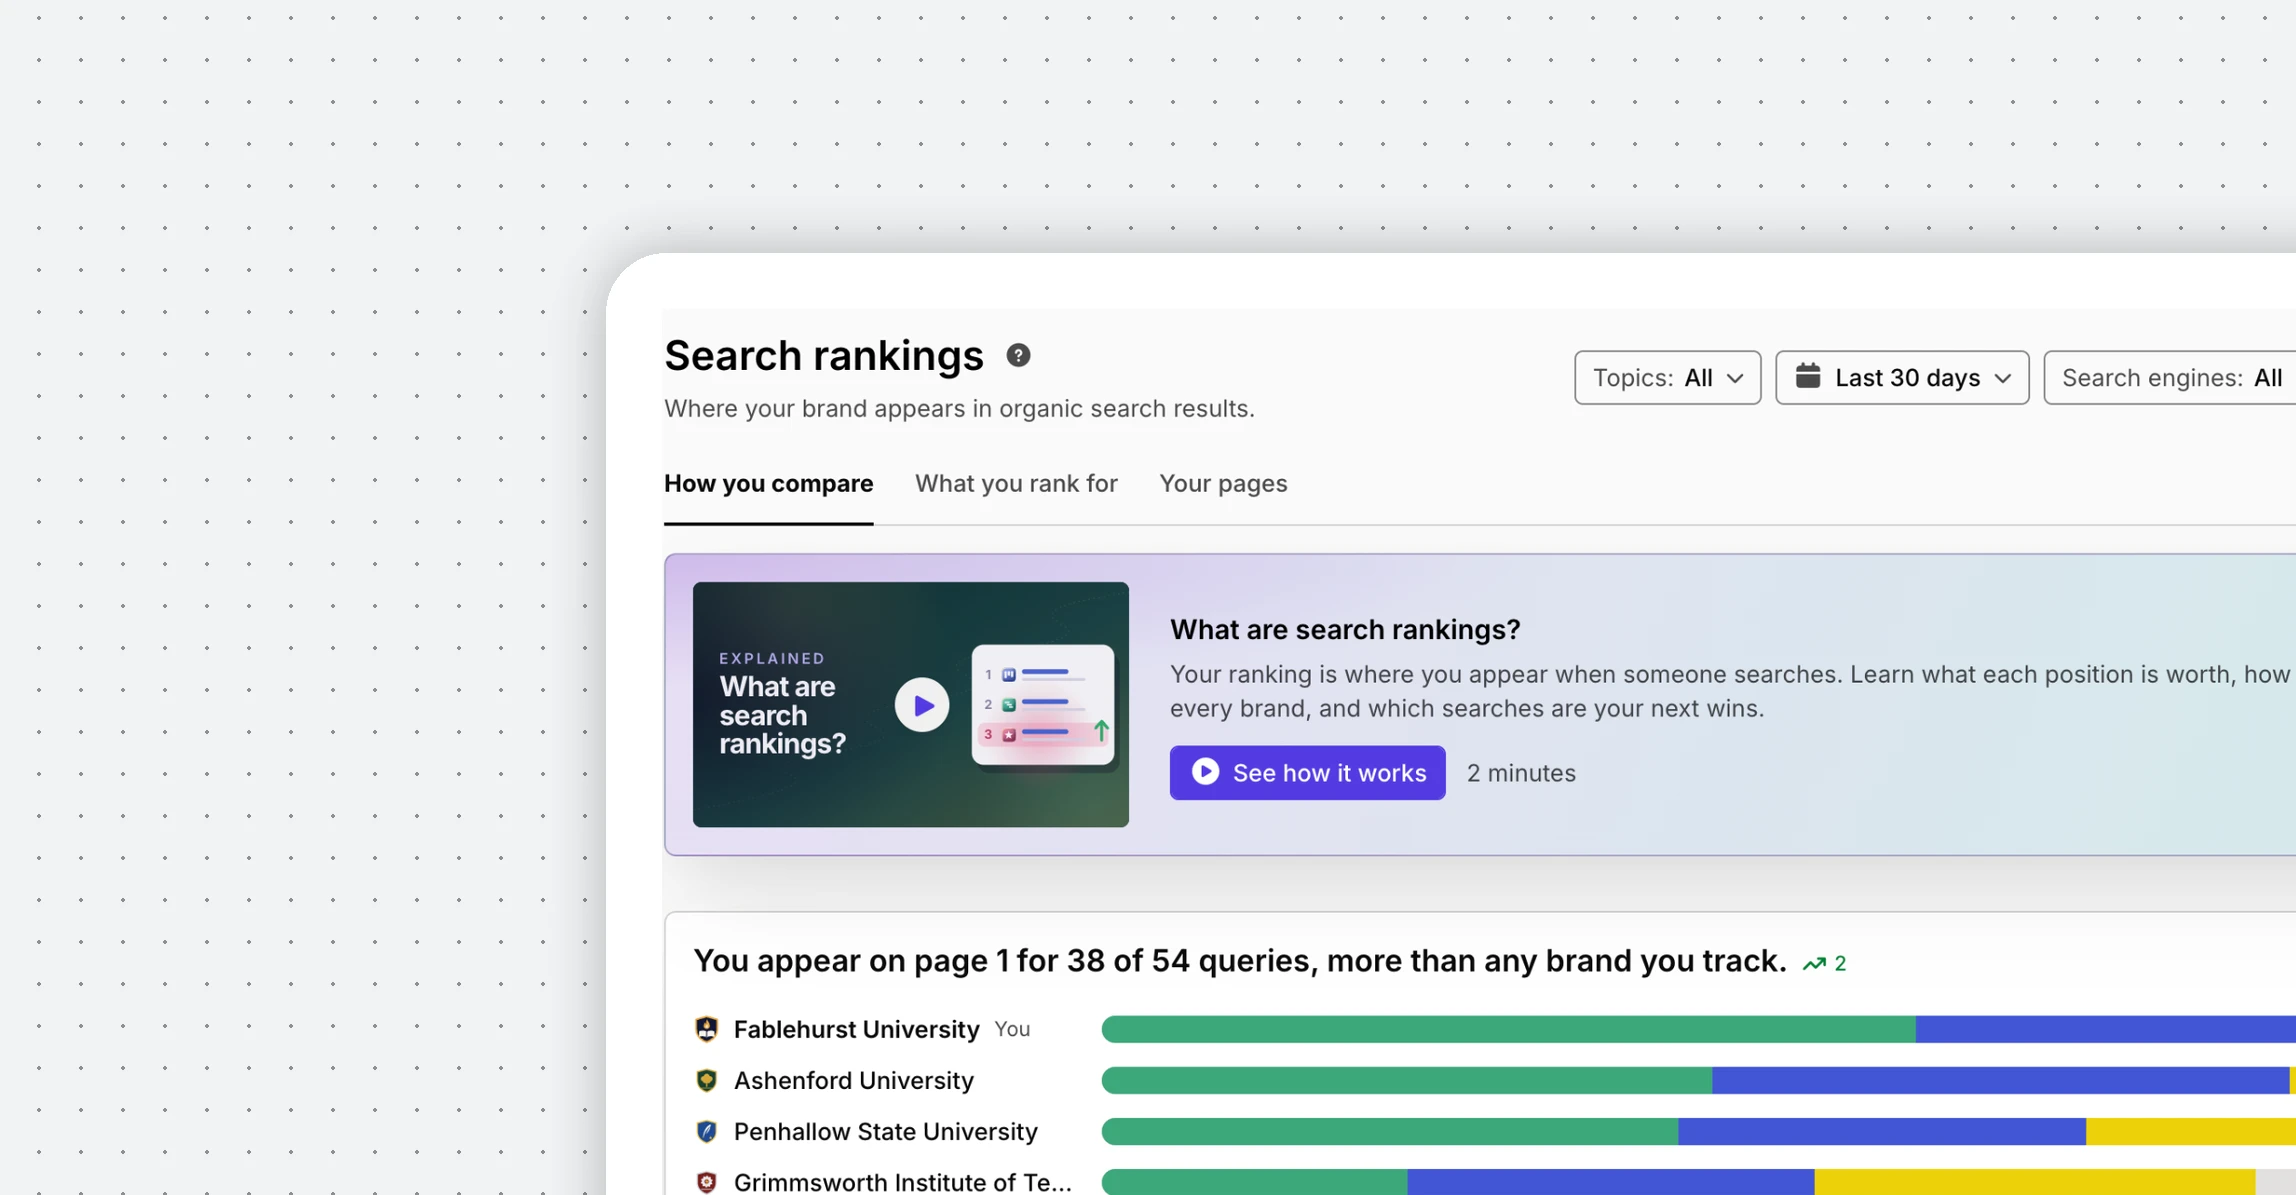Click the blue bar segment for Grimmsworth Institute

(x=1610, y=1182)
